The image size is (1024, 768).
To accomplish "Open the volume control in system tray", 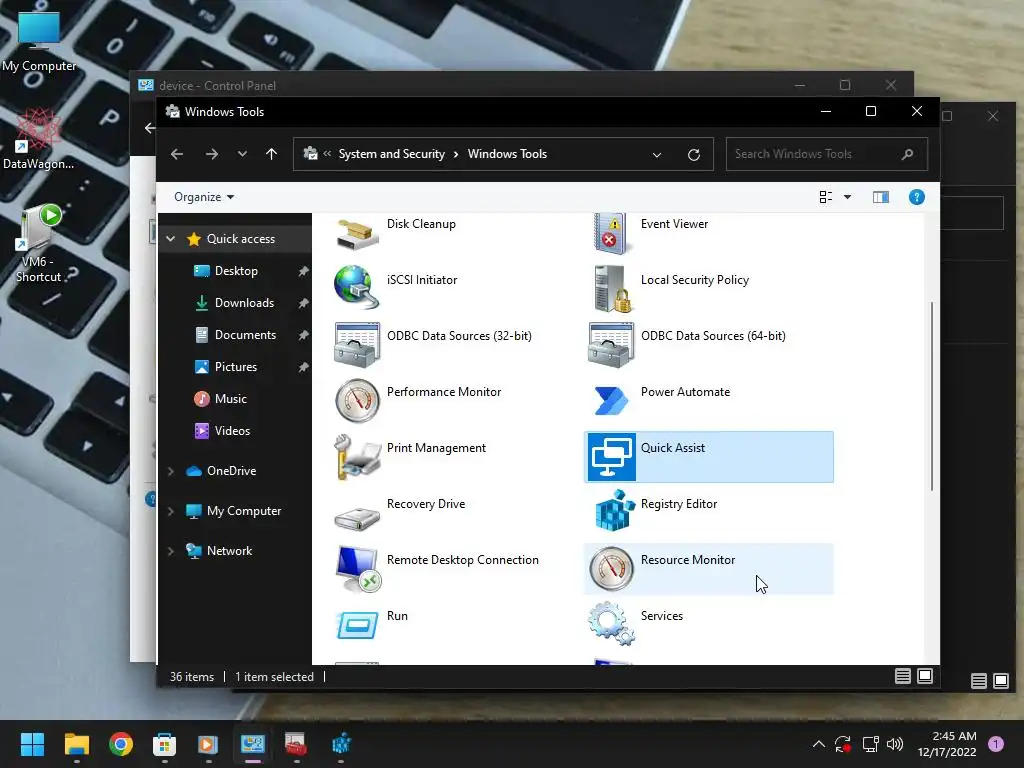I will tap(895, 744).
